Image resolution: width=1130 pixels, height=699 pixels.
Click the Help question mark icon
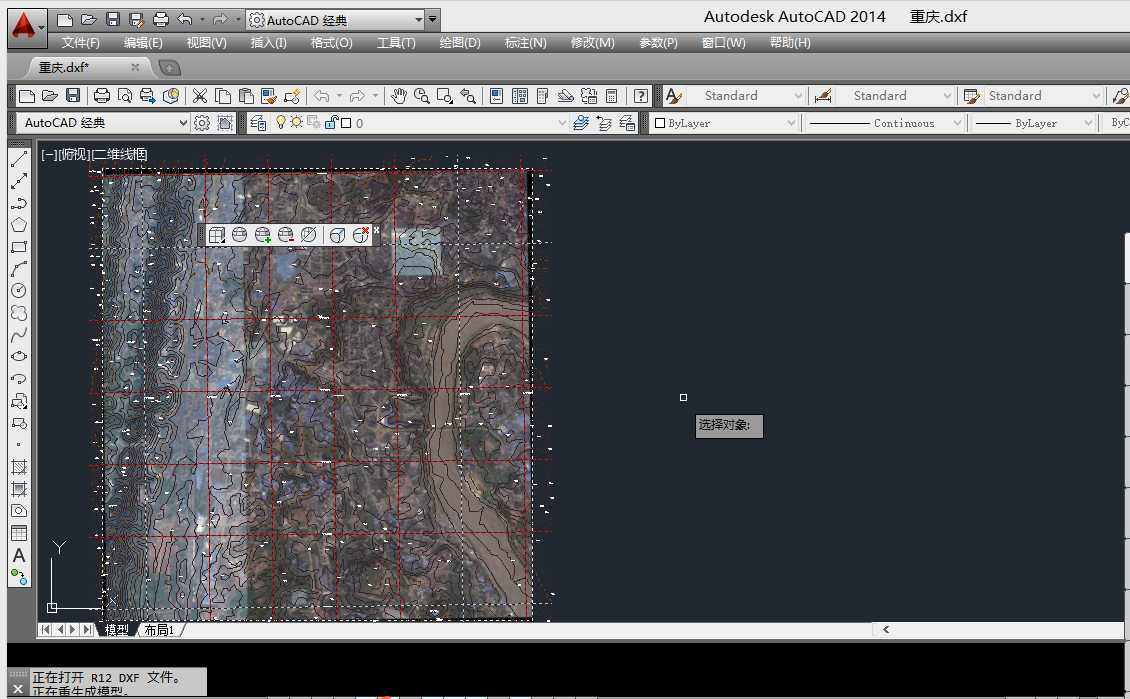[x=640, y=96]
